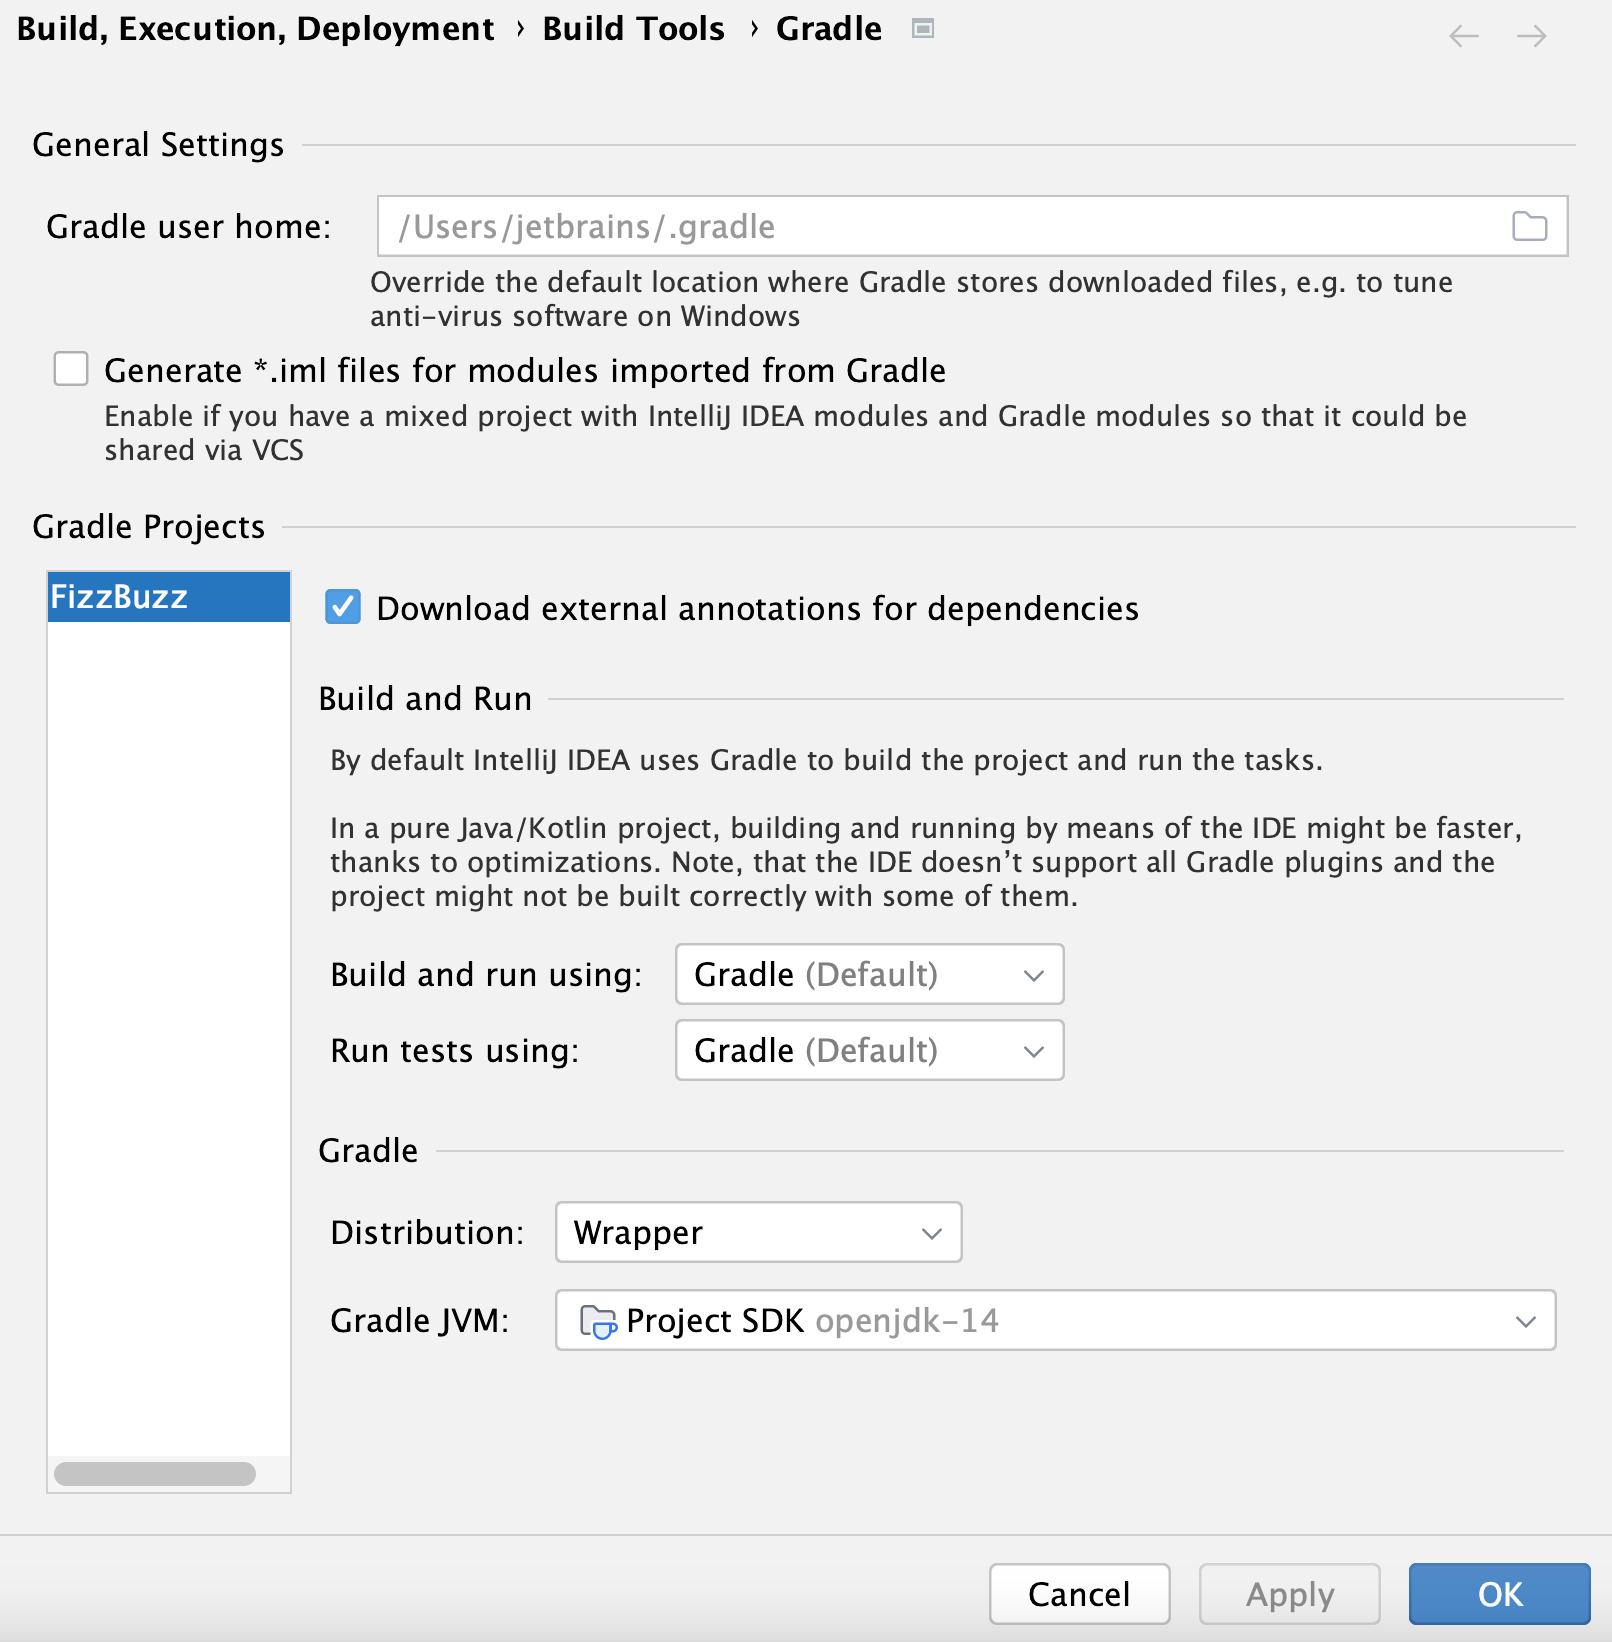This screenshot has height=1642, width=1612.
Task: Click the Cancel button
Action: pos(1078,1594)
